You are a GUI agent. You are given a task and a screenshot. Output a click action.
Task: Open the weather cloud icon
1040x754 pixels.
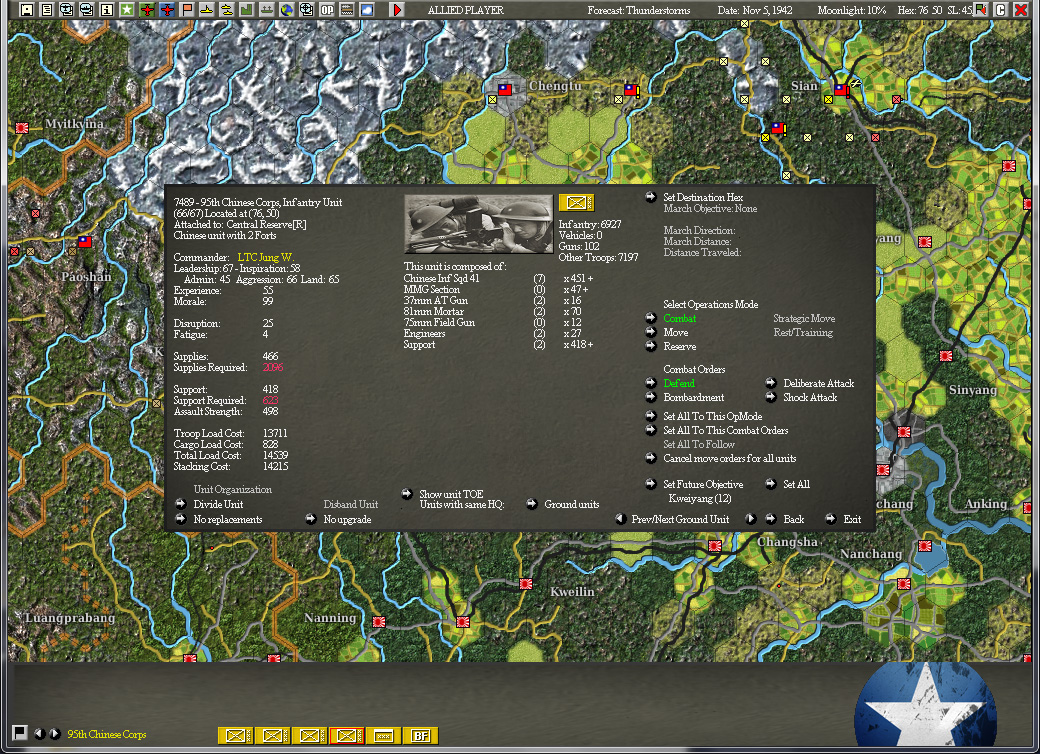pos(366,9)
